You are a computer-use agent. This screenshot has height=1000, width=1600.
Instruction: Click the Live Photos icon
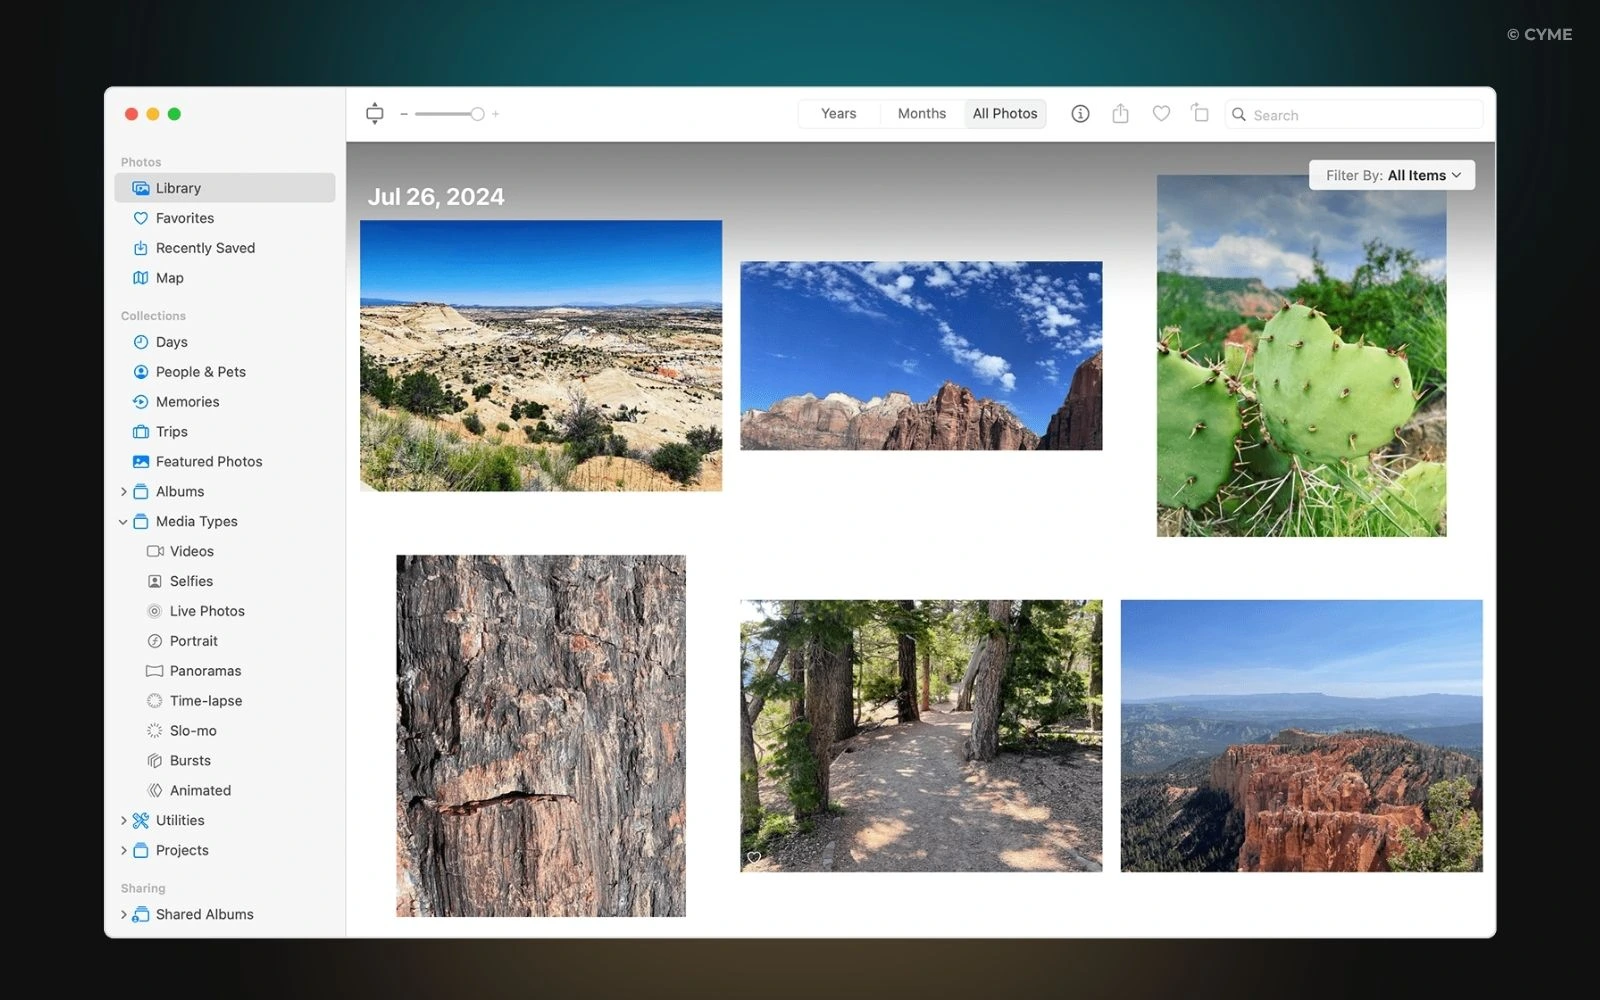coord(155,611)
